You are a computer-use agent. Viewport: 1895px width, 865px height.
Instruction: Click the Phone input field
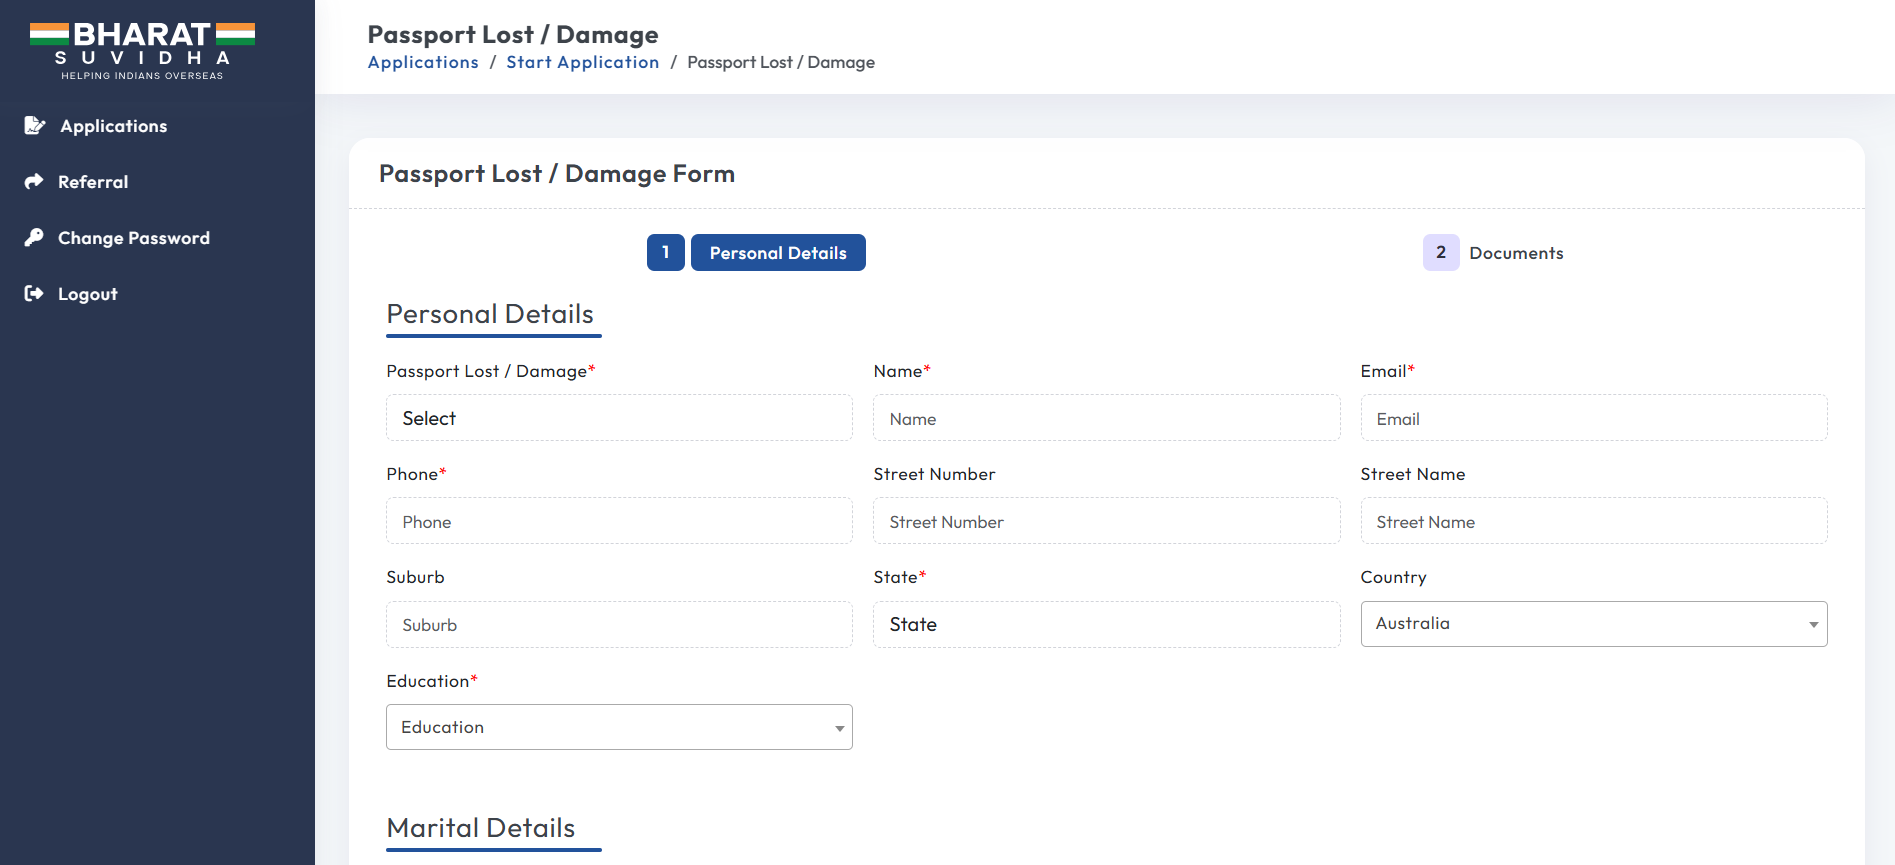click(619, 522)
